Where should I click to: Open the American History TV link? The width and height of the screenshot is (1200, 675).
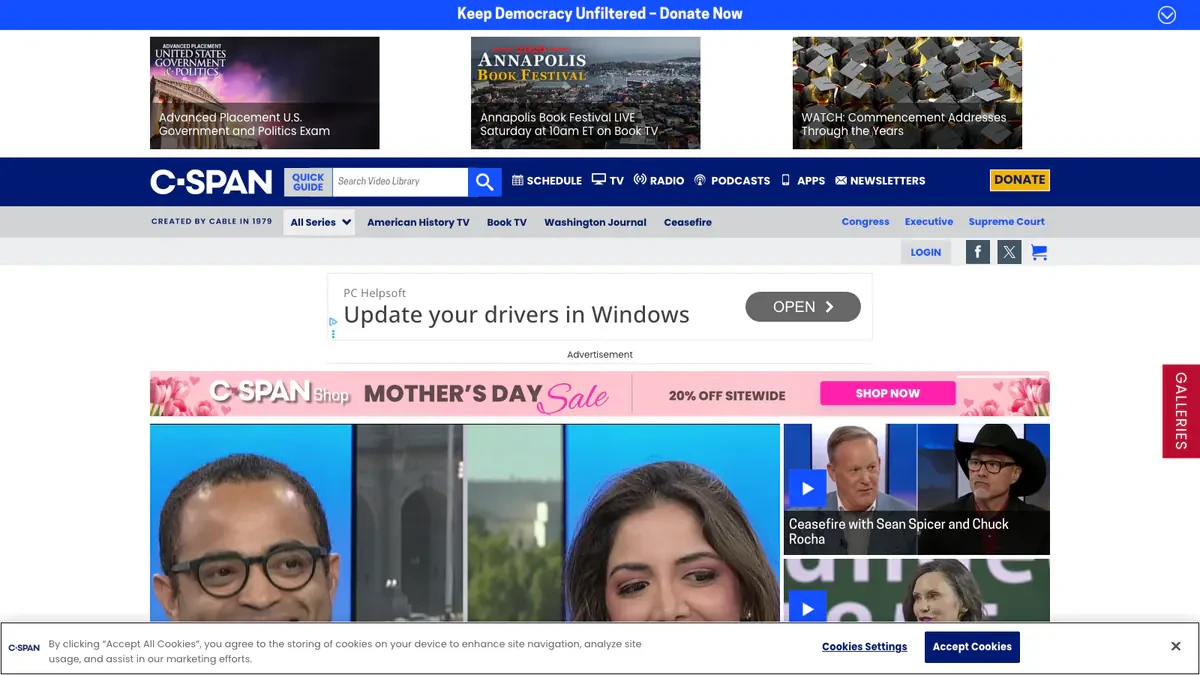[418, 222]
